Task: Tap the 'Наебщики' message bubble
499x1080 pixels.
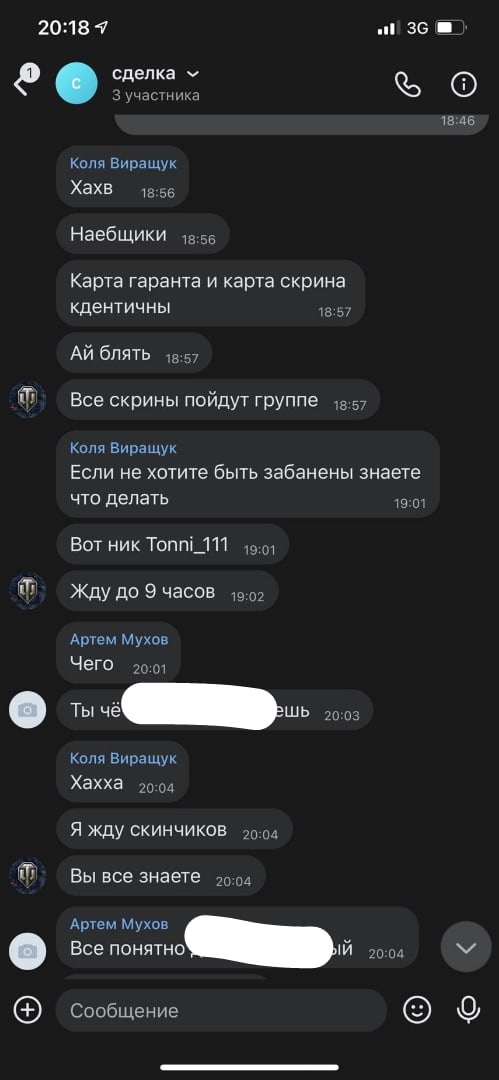Action: [x=143, y=234]
